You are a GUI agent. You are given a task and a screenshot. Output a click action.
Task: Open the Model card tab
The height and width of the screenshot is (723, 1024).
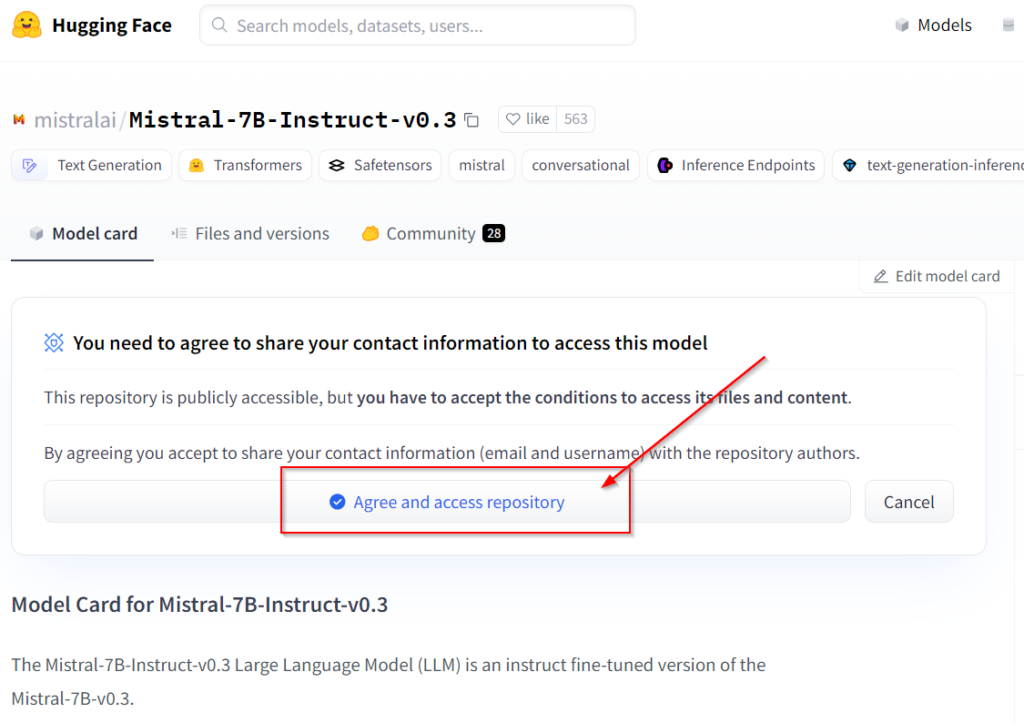click(83, 234)
